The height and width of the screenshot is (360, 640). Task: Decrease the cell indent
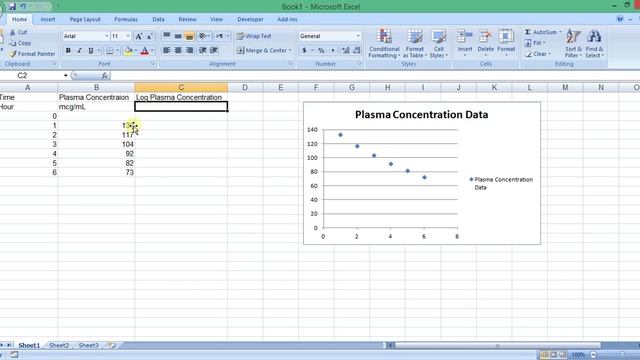202,50
